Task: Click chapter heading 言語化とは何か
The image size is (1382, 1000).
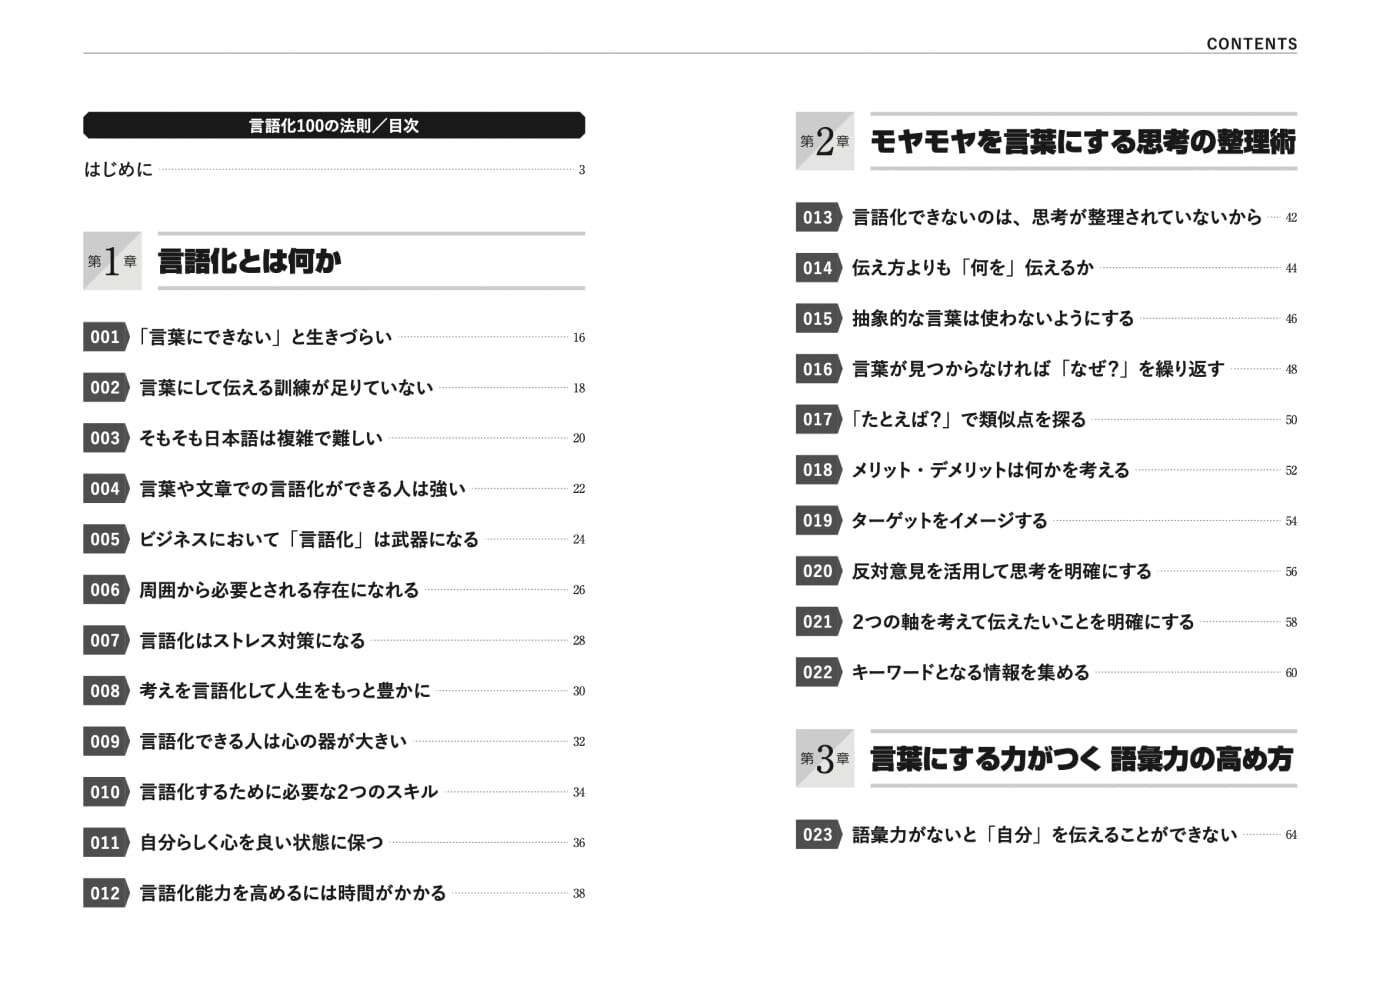Action: click(x=250, y=261)
